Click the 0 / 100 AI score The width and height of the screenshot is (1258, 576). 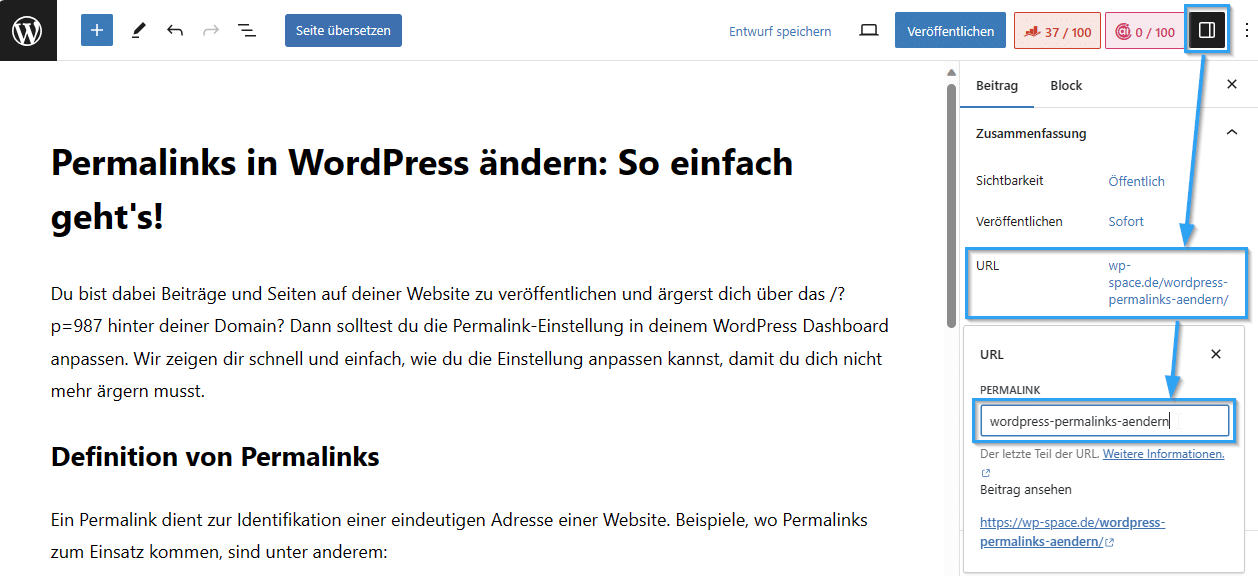[1145, 31]
